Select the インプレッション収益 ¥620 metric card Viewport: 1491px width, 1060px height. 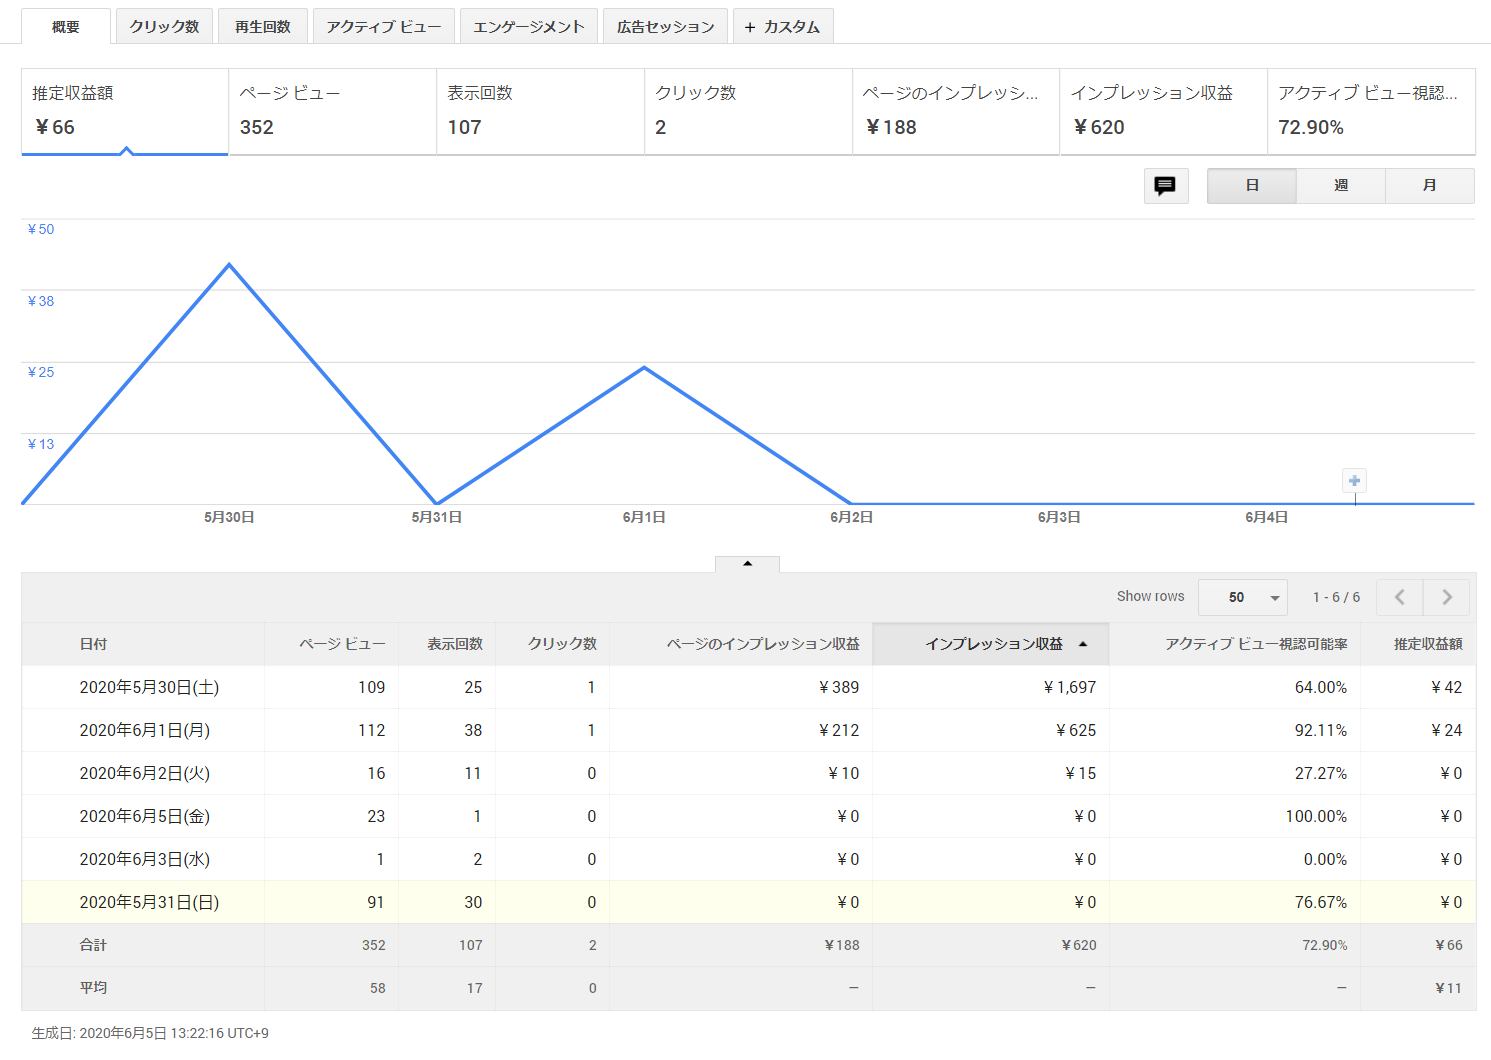1163,111
